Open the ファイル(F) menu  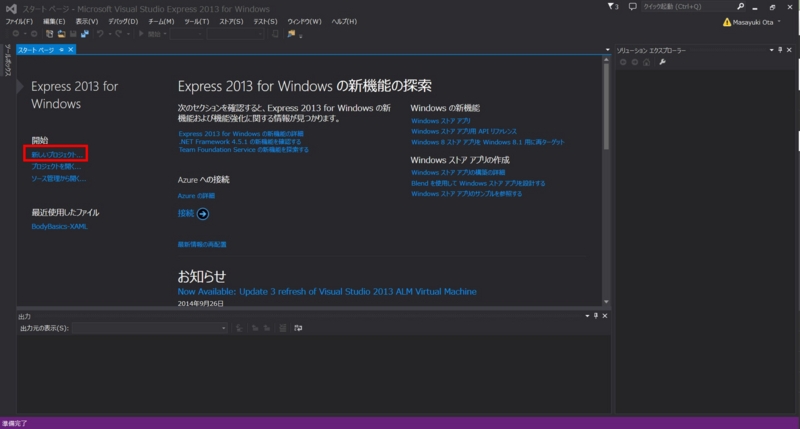[x=19, y=21]
